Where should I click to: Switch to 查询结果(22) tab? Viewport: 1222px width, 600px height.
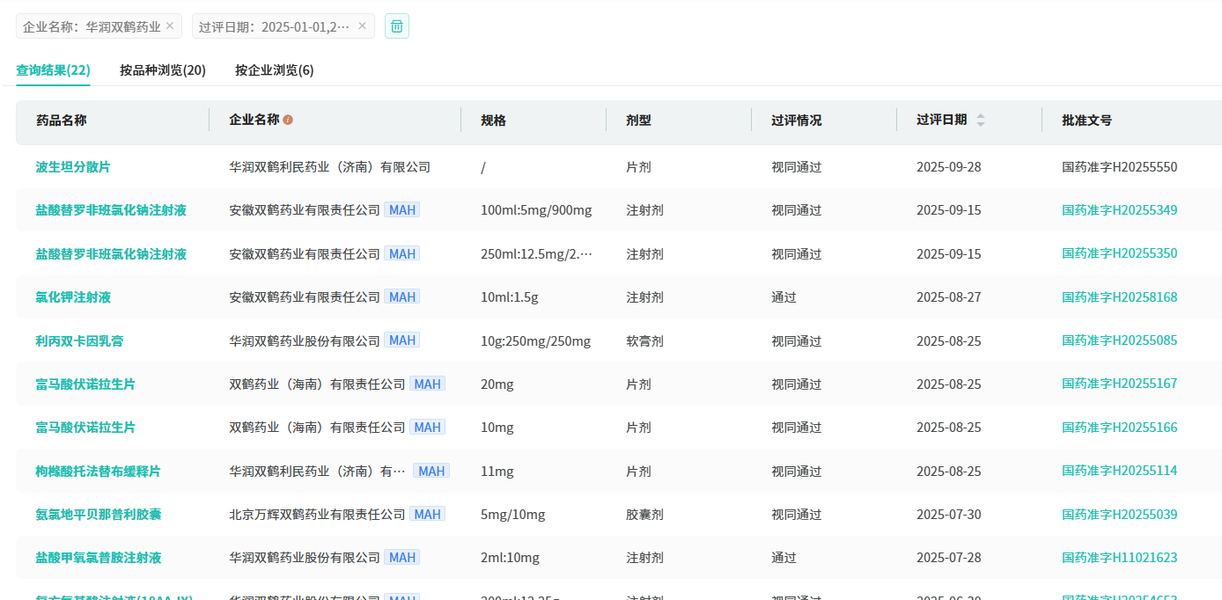point(53,70)
